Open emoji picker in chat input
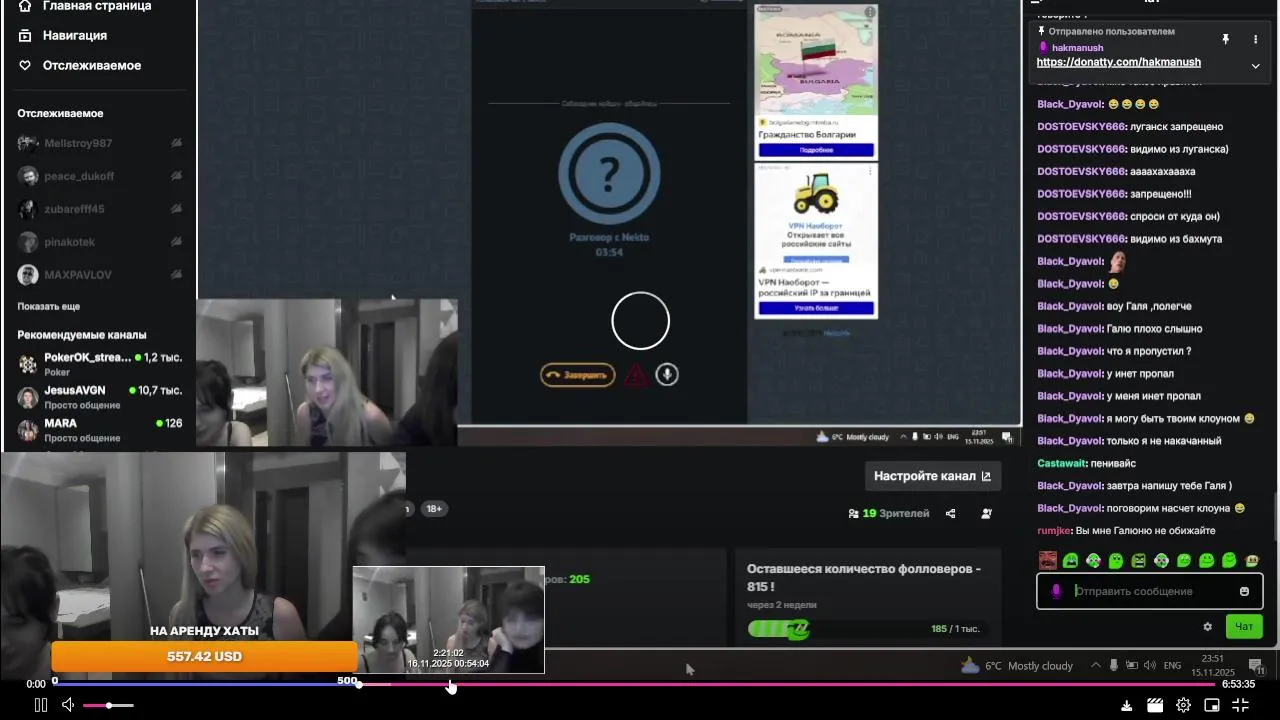The width and height of the screenshot is (1280, 720). 1244,591
